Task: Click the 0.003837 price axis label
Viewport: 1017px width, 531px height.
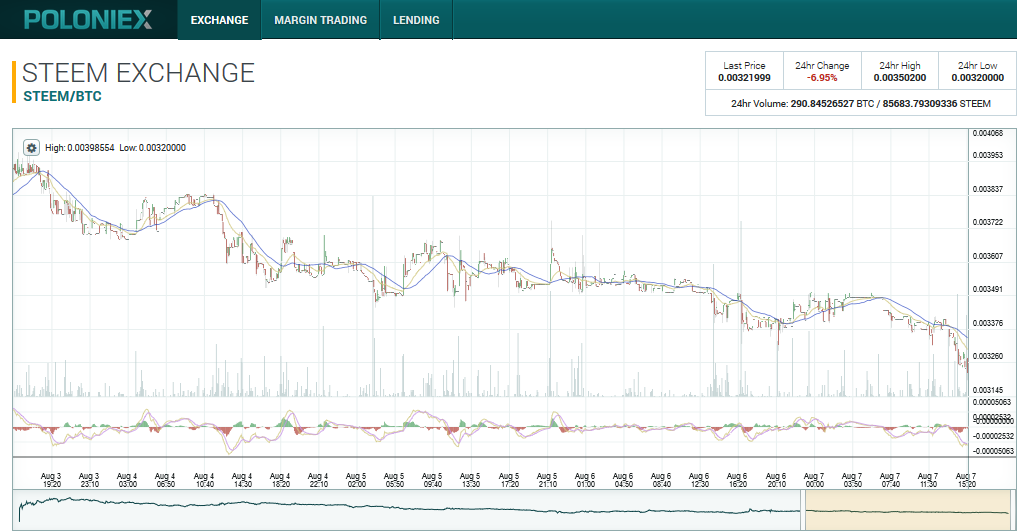Action: [987, 189]
